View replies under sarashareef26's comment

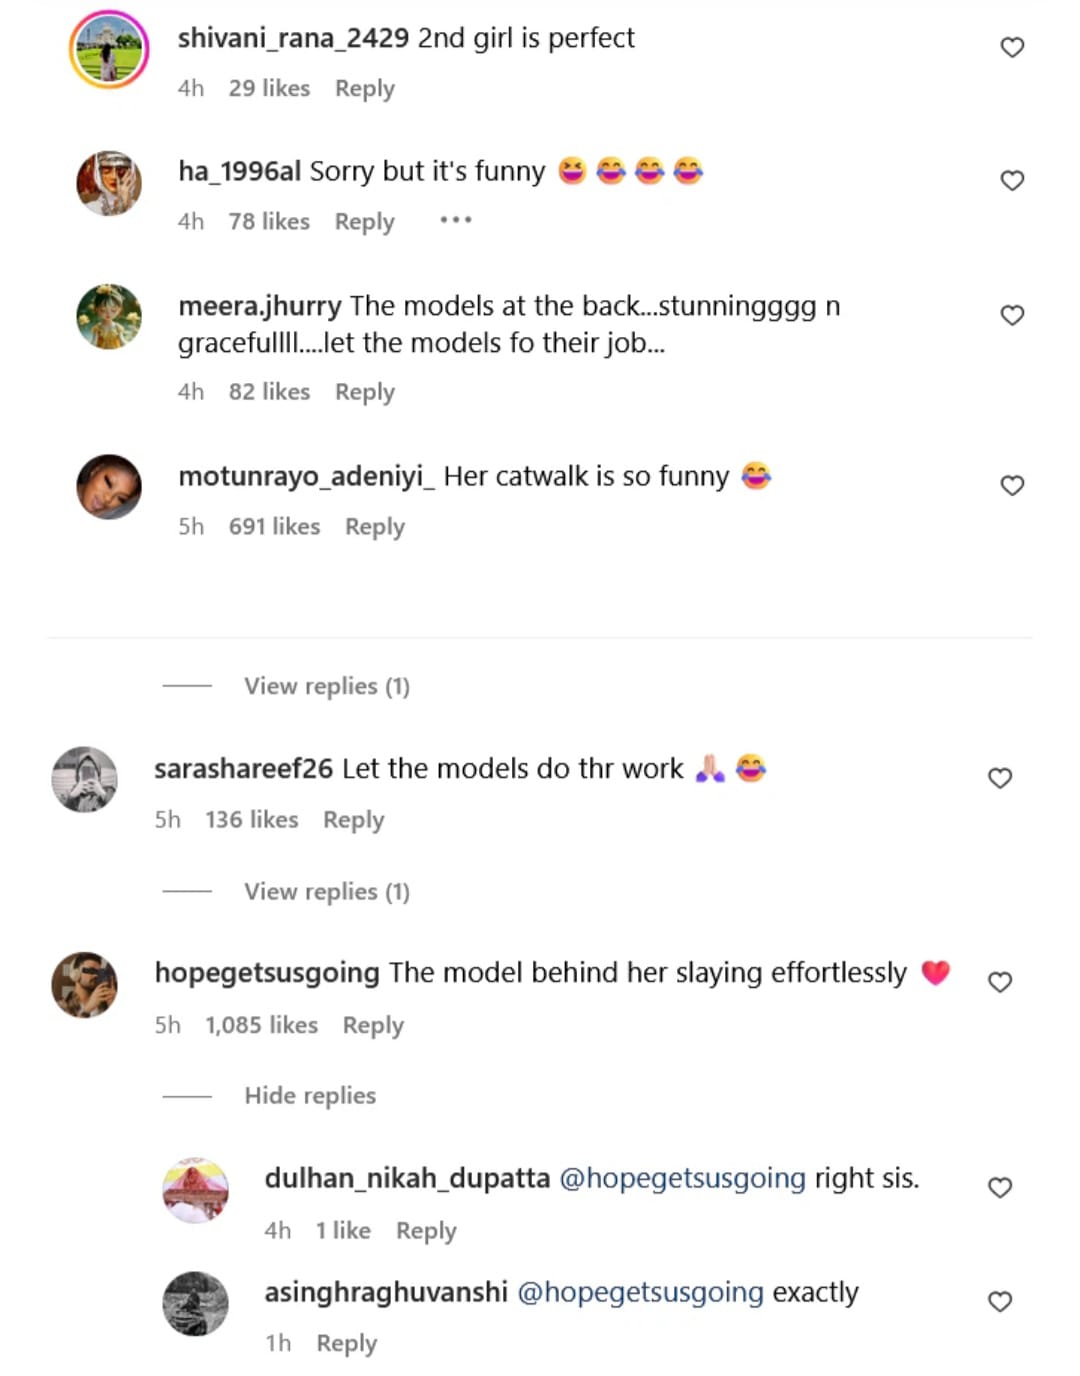click(326, 891)
